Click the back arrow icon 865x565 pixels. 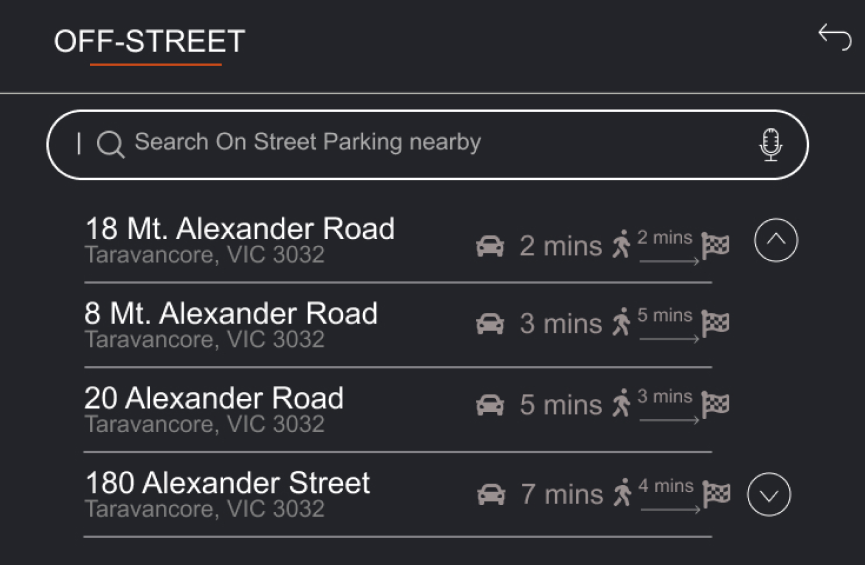pyautogui.click(x=834, y=37)
